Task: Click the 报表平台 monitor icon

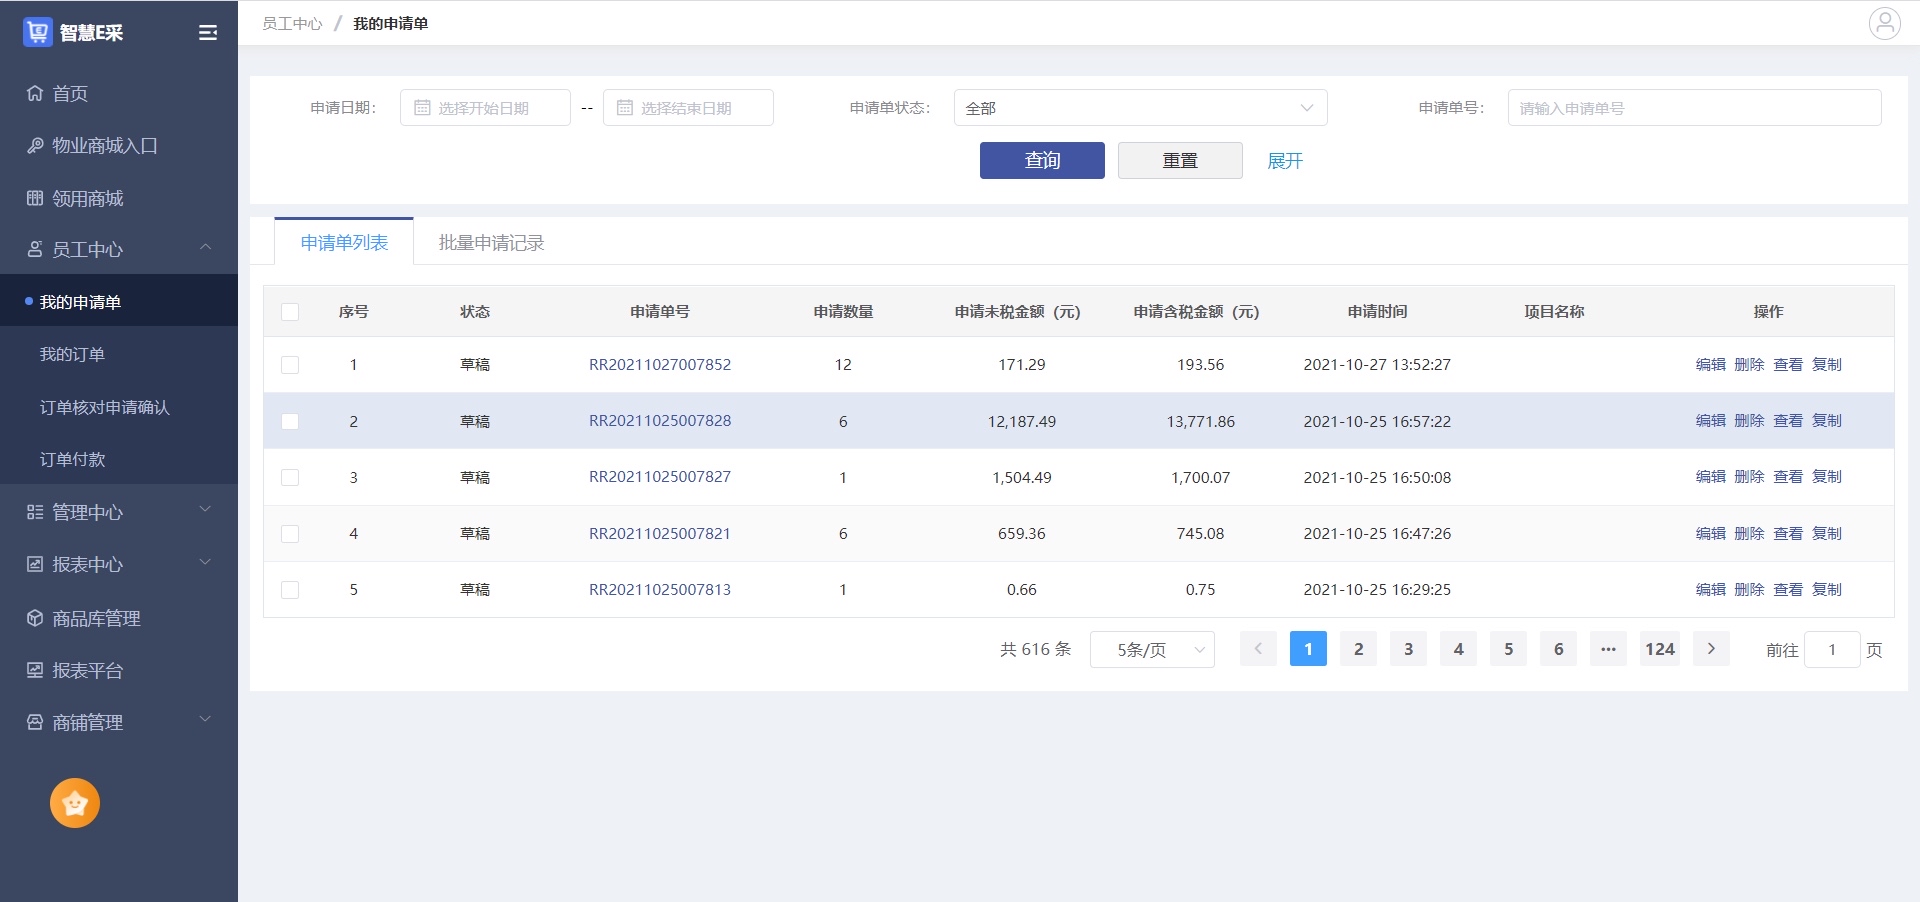Action: [35, 670]
